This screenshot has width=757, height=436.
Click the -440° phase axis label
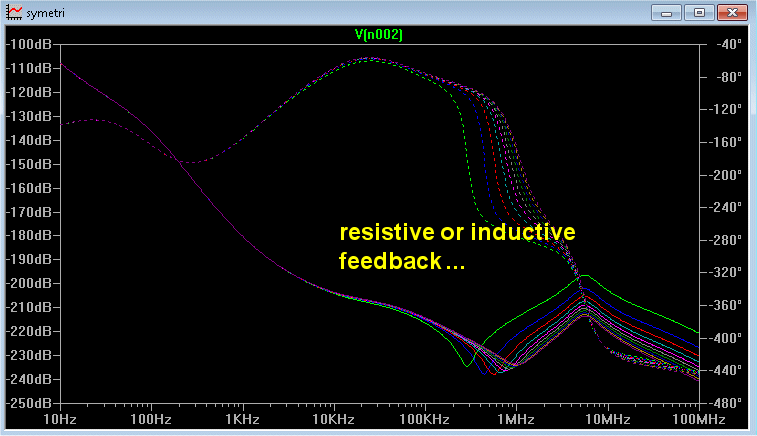point(726,370)
